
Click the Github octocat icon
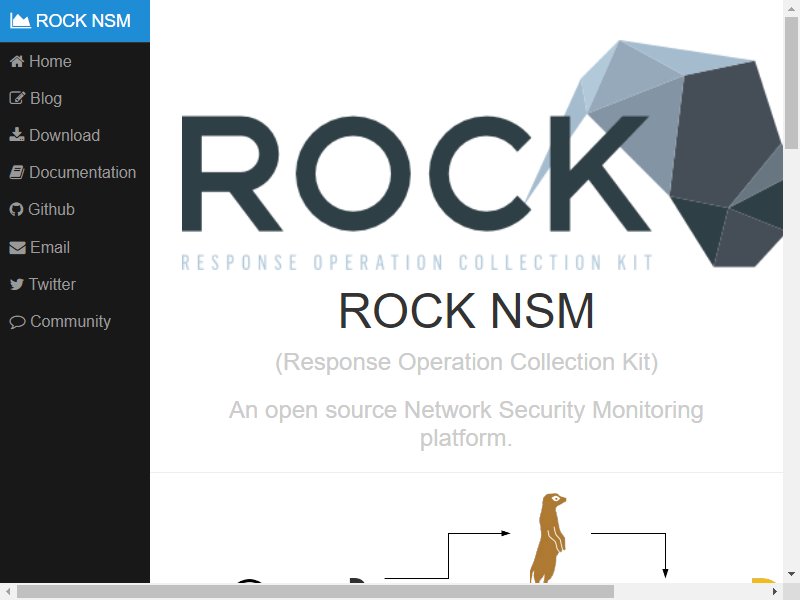tap(16, 209)
